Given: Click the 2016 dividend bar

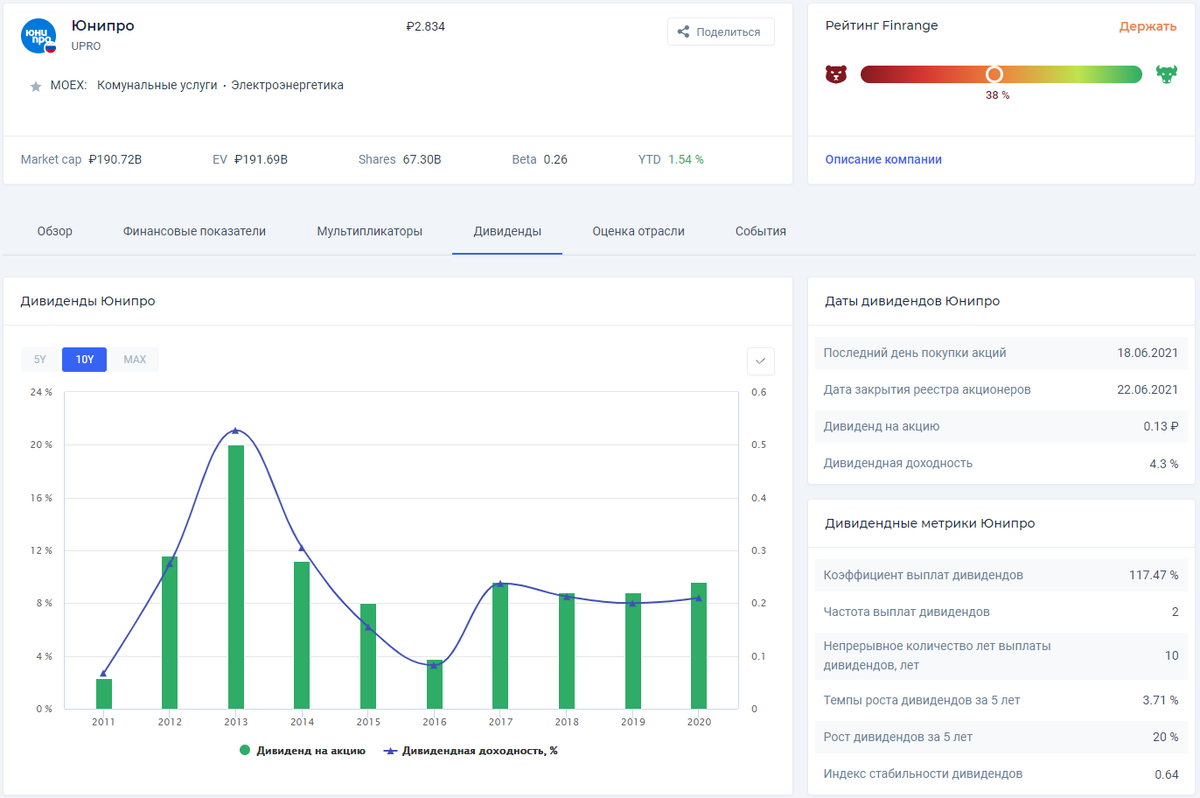Looking at the screenshot, I should point(434,685).
